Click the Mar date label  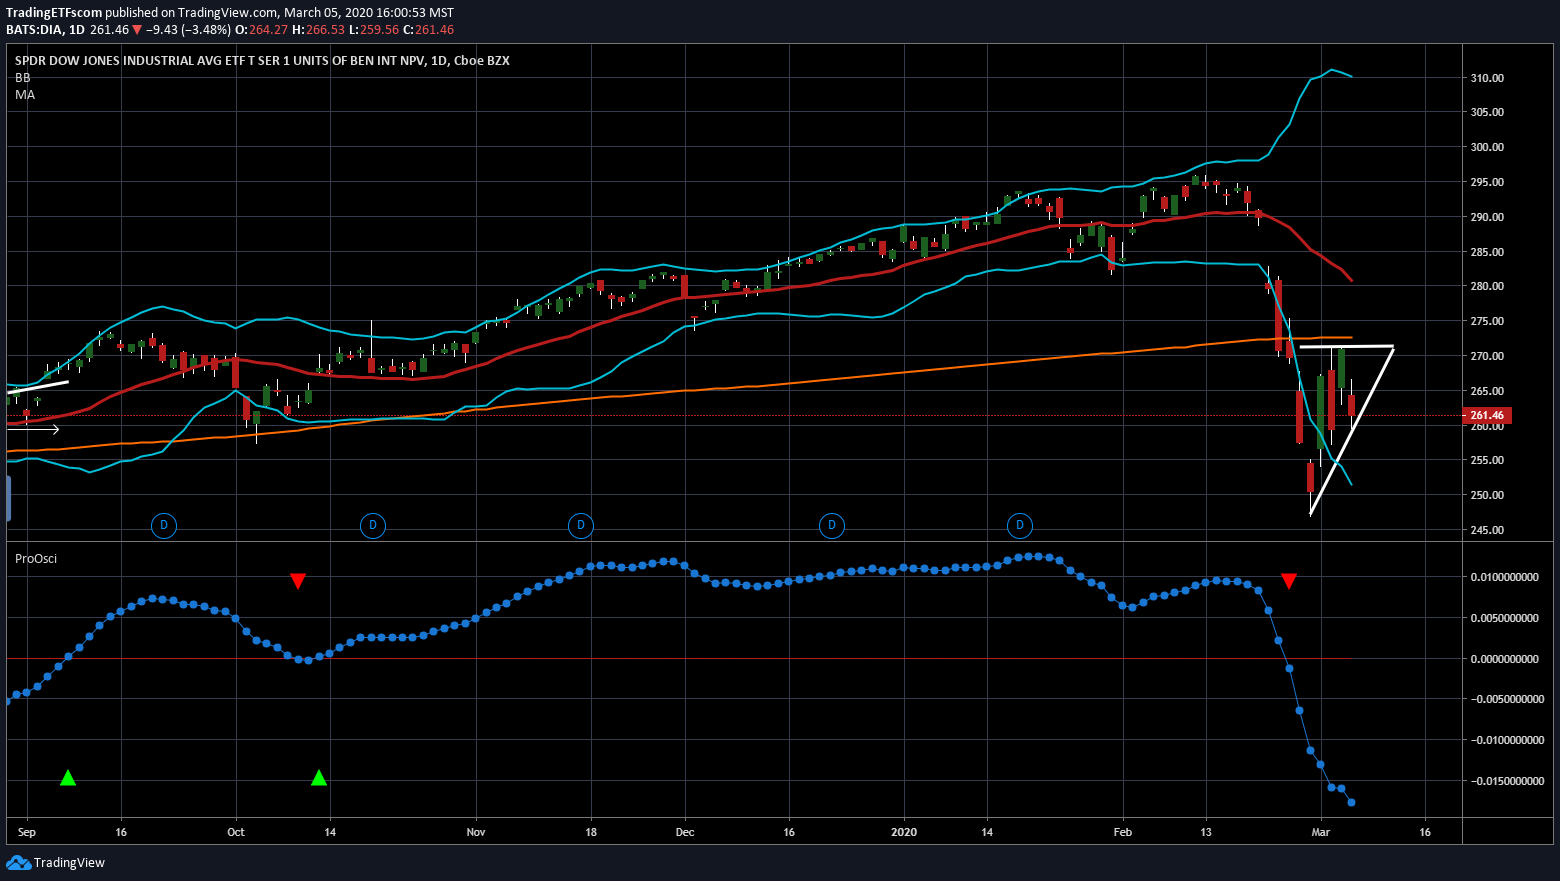click(1321, 832)
